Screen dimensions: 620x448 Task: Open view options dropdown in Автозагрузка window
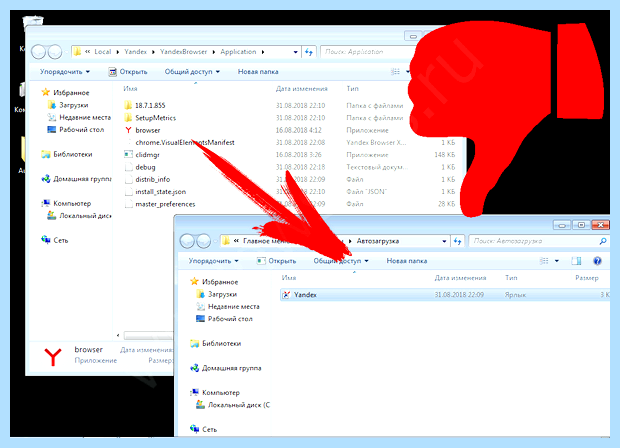pyautogui.click(x=557, y=261)
